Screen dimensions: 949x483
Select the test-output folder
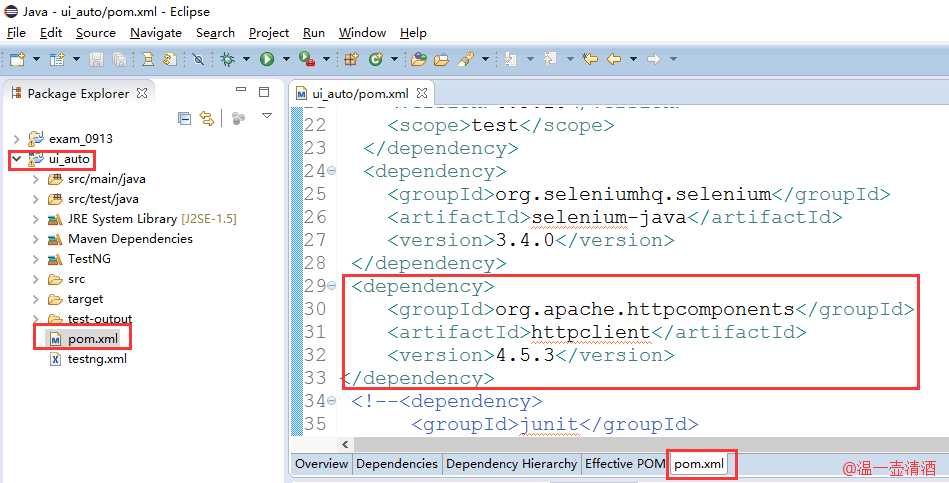point(99,318)
